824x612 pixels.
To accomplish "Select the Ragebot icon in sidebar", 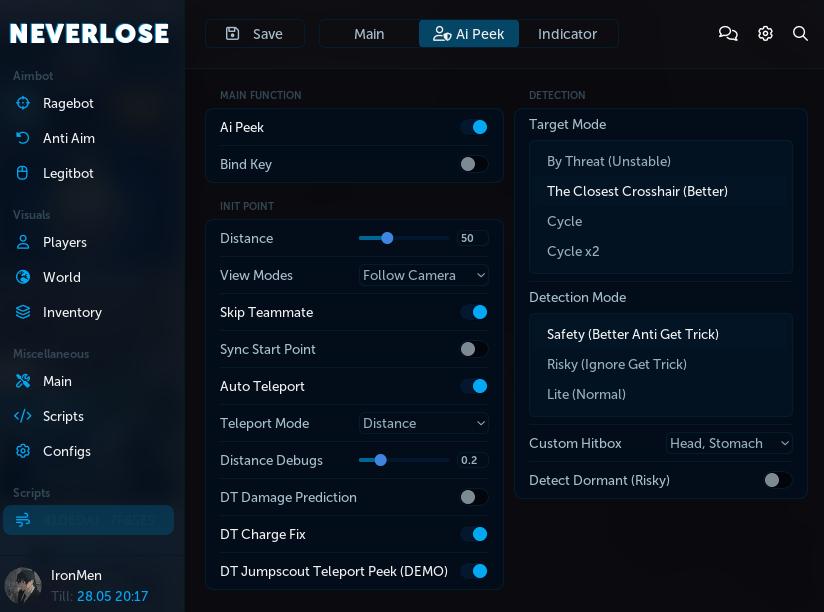I will [22, 103].
